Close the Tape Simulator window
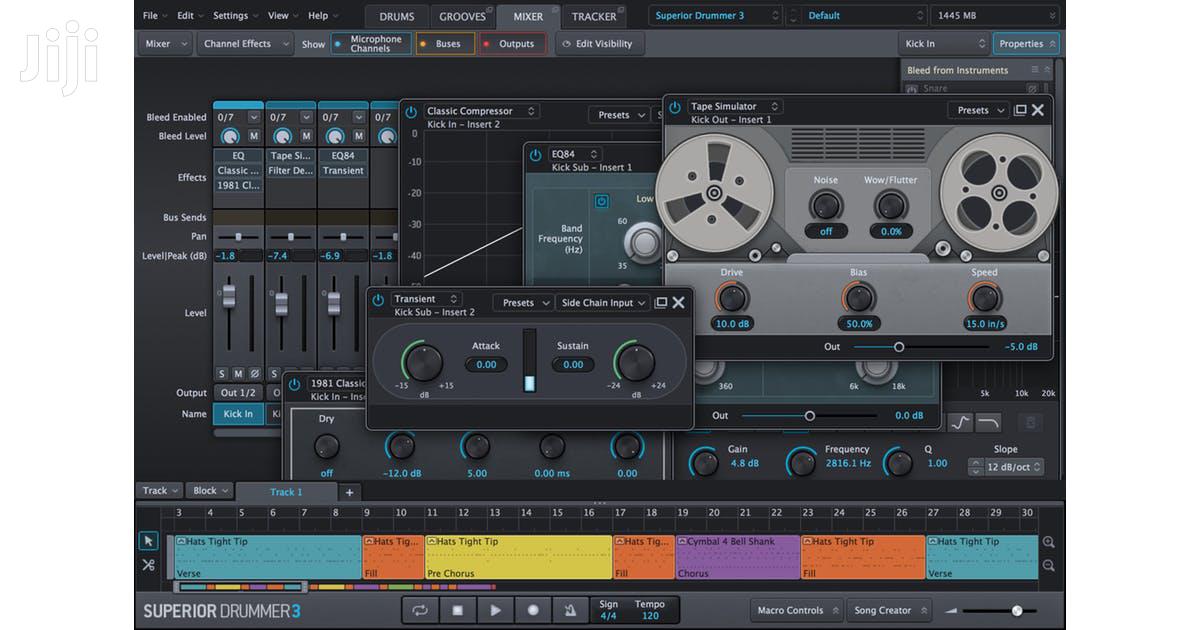Screen dimensions: 1200x630 point(1038,110)
